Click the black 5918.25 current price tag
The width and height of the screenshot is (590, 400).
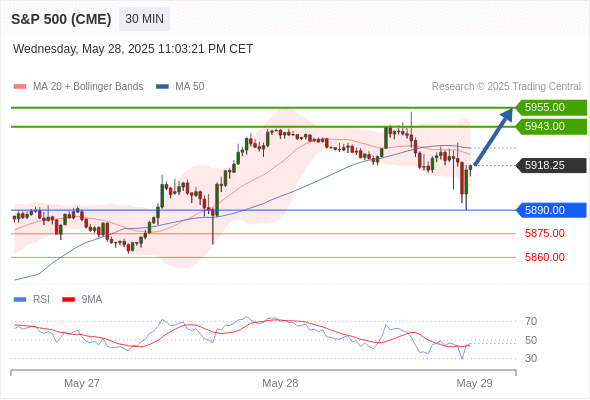coord(551,165)
